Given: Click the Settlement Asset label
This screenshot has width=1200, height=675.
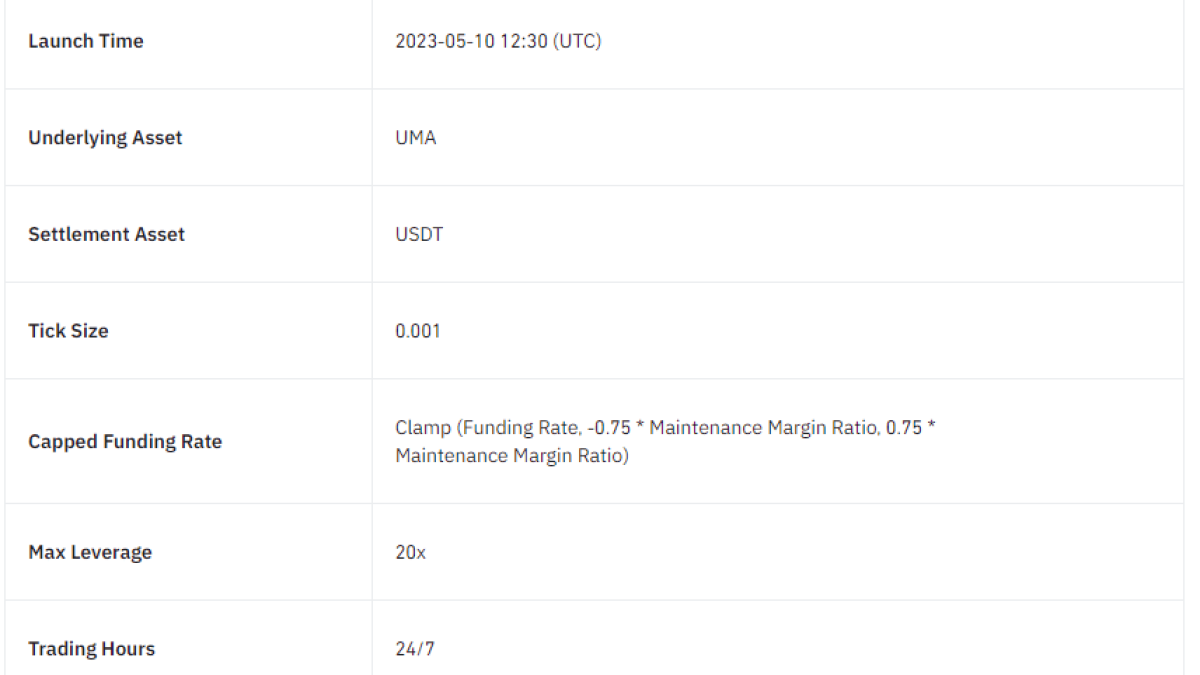Looking at the screenshot, I should click(x=106, y=234).
